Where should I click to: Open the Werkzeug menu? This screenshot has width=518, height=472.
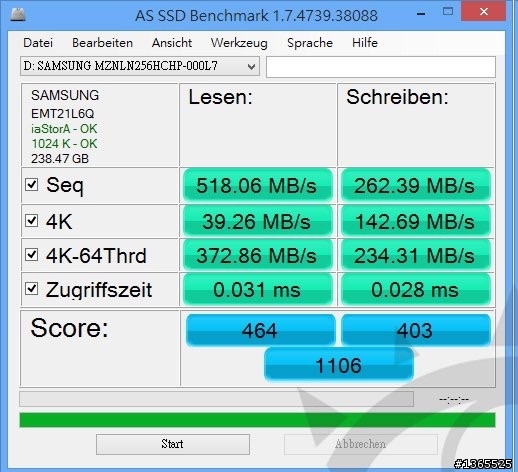click(x=239, y=43)
